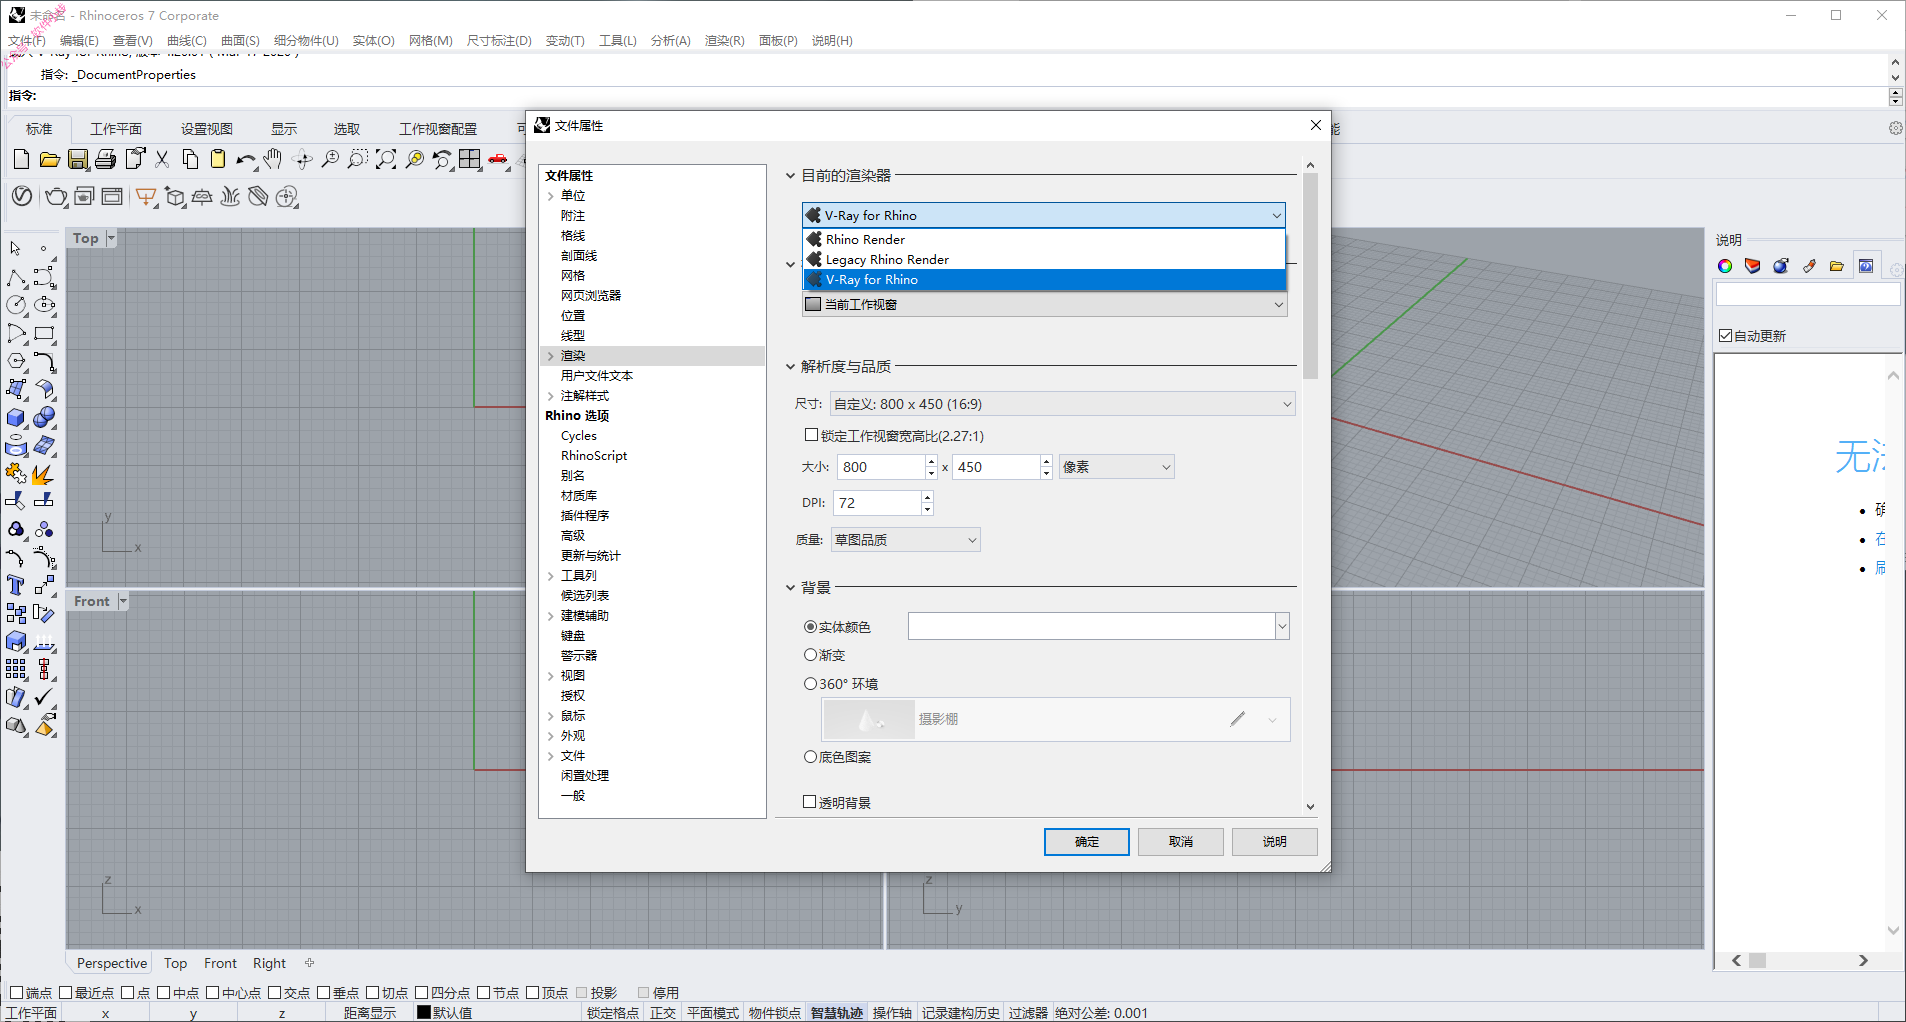Click the V-Ray teapot render icon
Screen dimensions: 1906x1022
[x=56, y=197]
